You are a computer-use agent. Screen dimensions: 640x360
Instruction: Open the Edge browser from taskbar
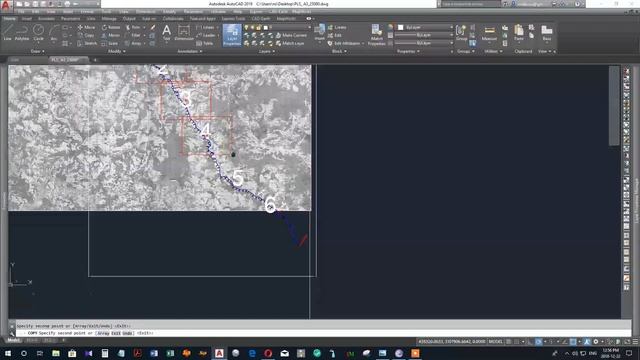[252, 353]
